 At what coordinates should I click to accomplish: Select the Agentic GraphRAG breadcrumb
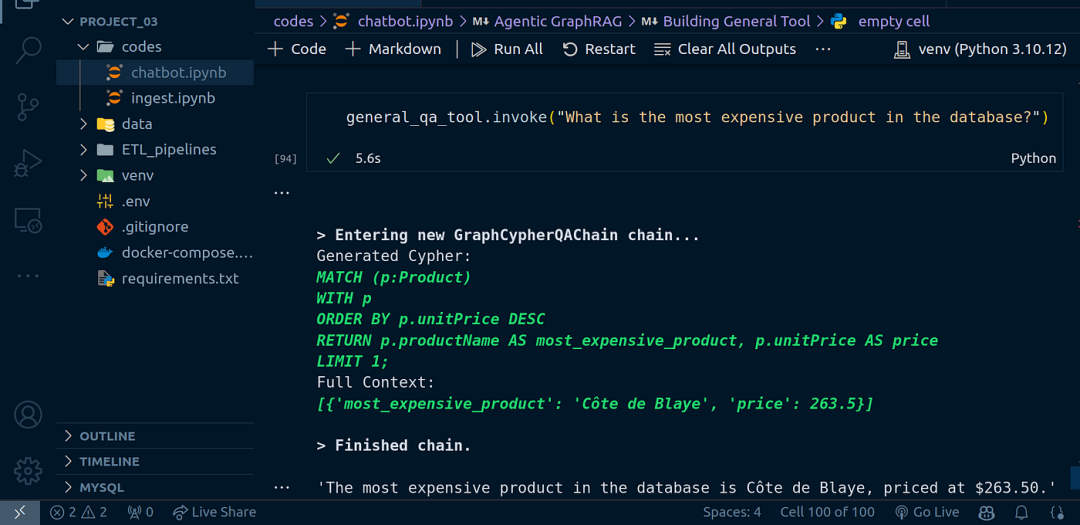pyautogui.click(x=557, y=21)
